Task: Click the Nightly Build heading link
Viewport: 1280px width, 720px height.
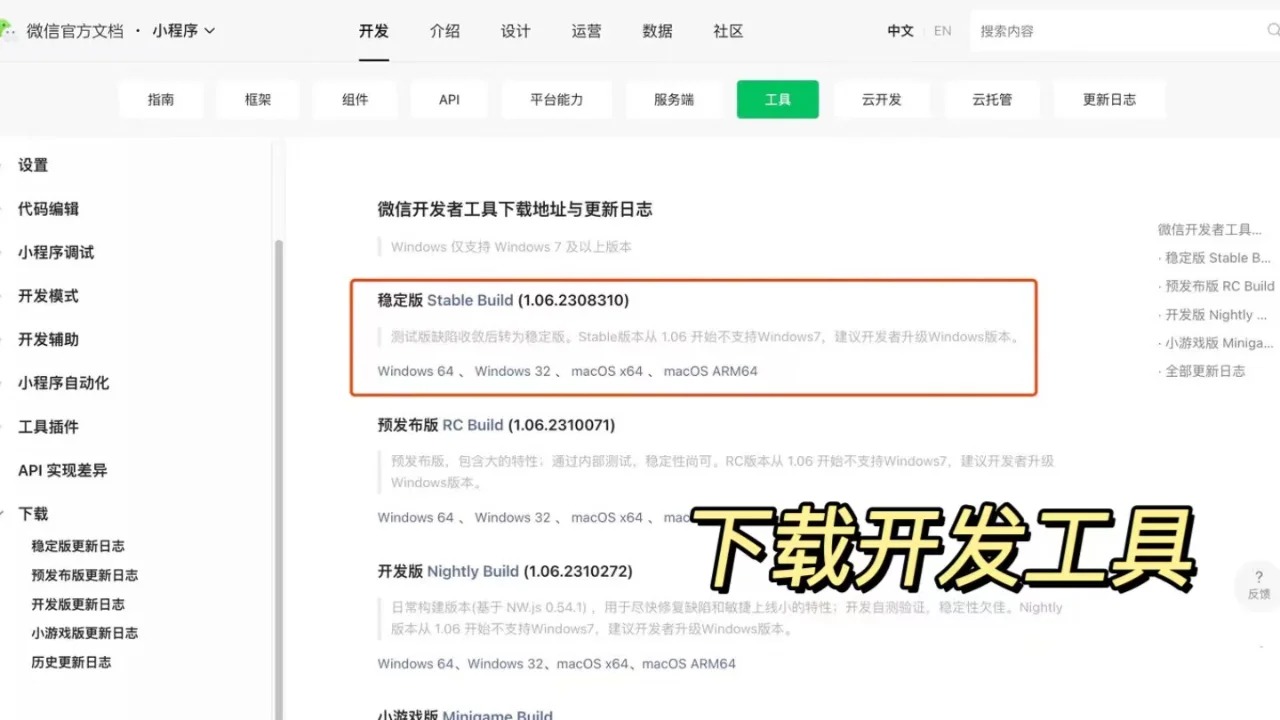Action: [x=473, y=571]
